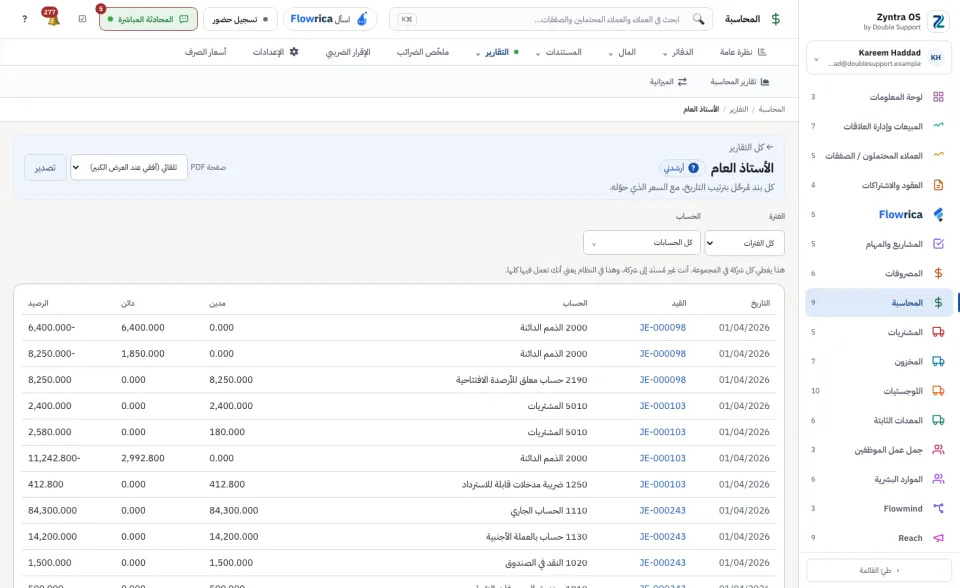Click the اسأل Flowrica button

click(x=329, y=19)
